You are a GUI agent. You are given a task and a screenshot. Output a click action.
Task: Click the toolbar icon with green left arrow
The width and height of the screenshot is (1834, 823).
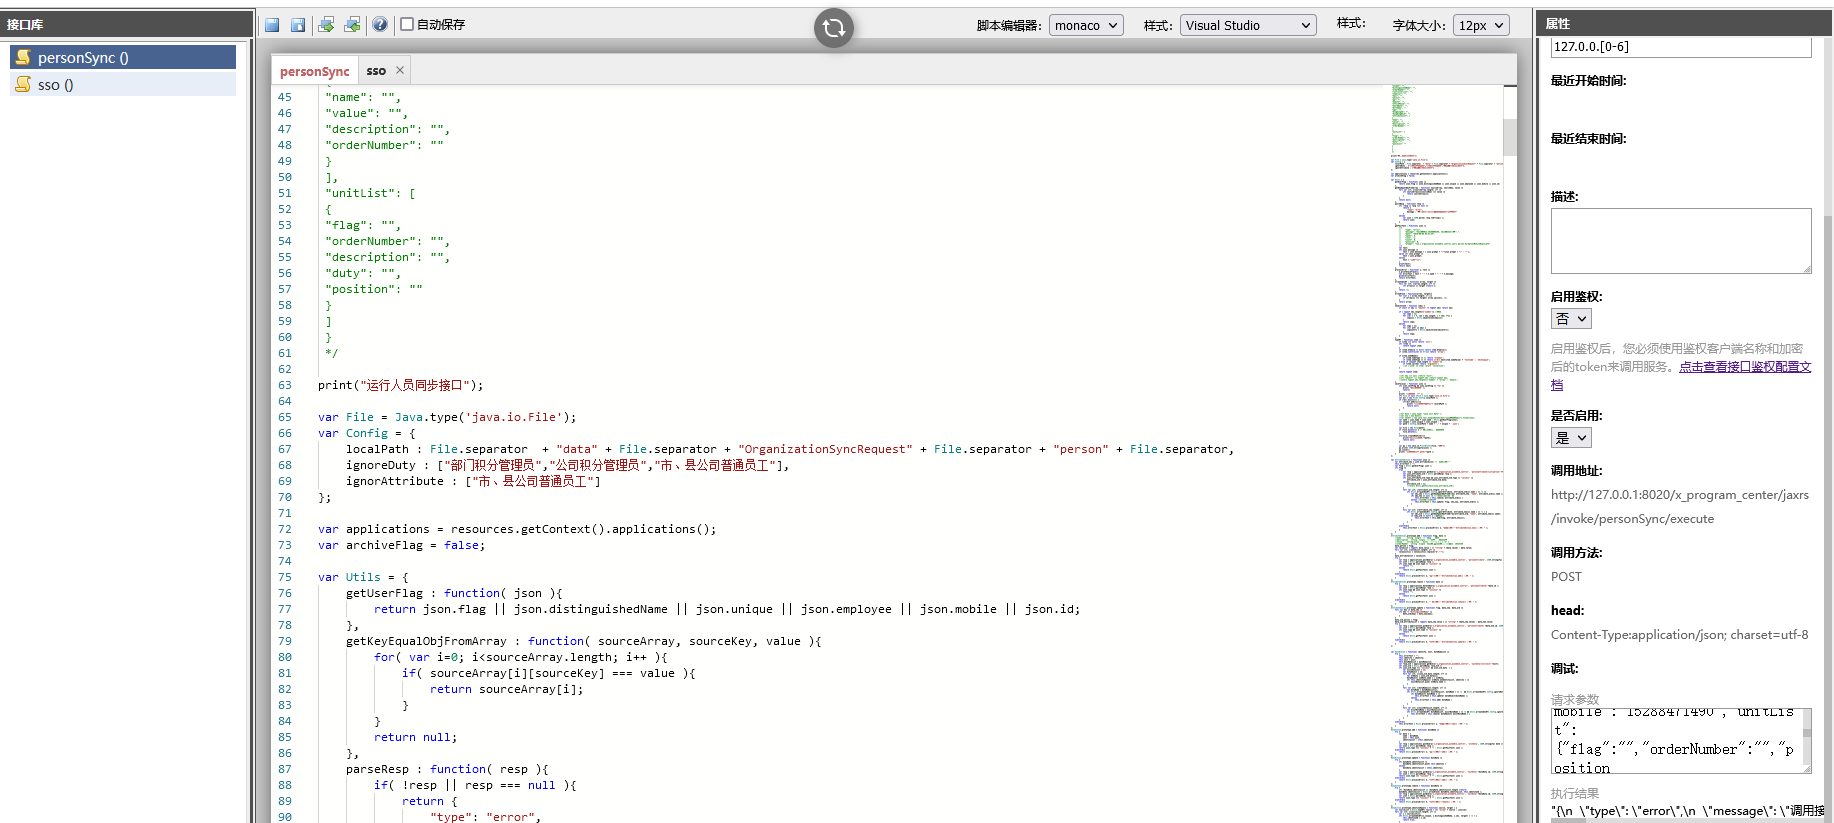coord(352,25)
